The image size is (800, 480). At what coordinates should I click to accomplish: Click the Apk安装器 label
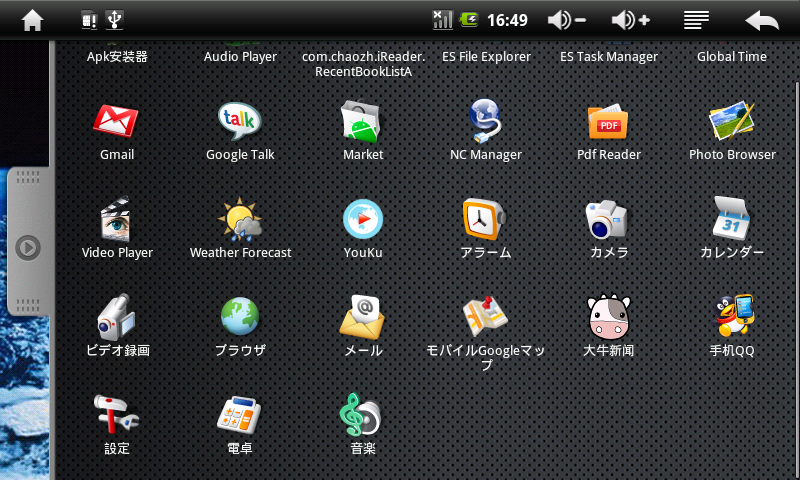117,57
